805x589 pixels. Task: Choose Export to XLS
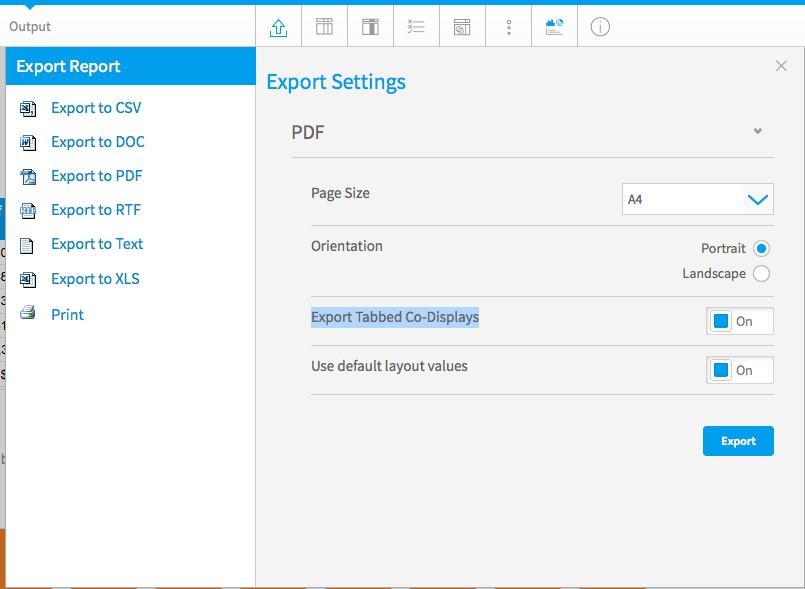[x=95, y=278]
